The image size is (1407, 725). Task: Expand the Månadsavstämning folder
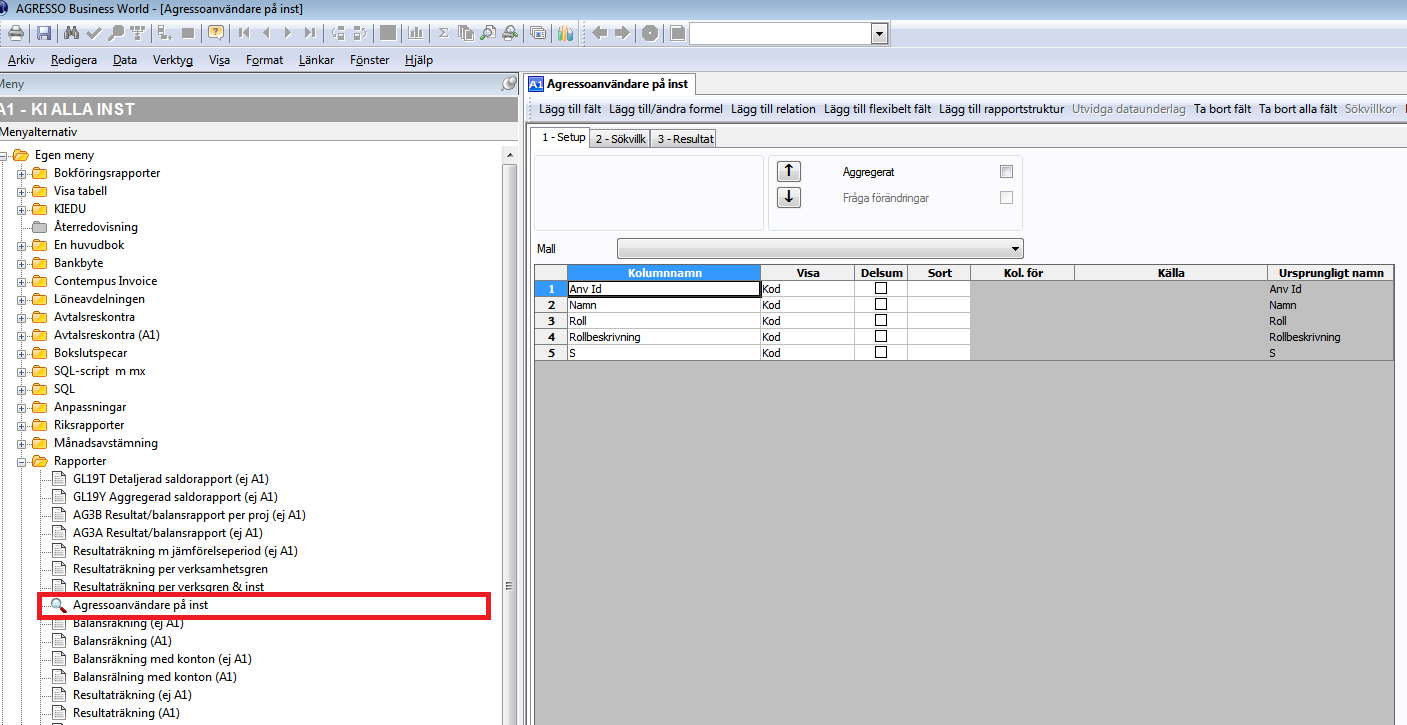22,443
